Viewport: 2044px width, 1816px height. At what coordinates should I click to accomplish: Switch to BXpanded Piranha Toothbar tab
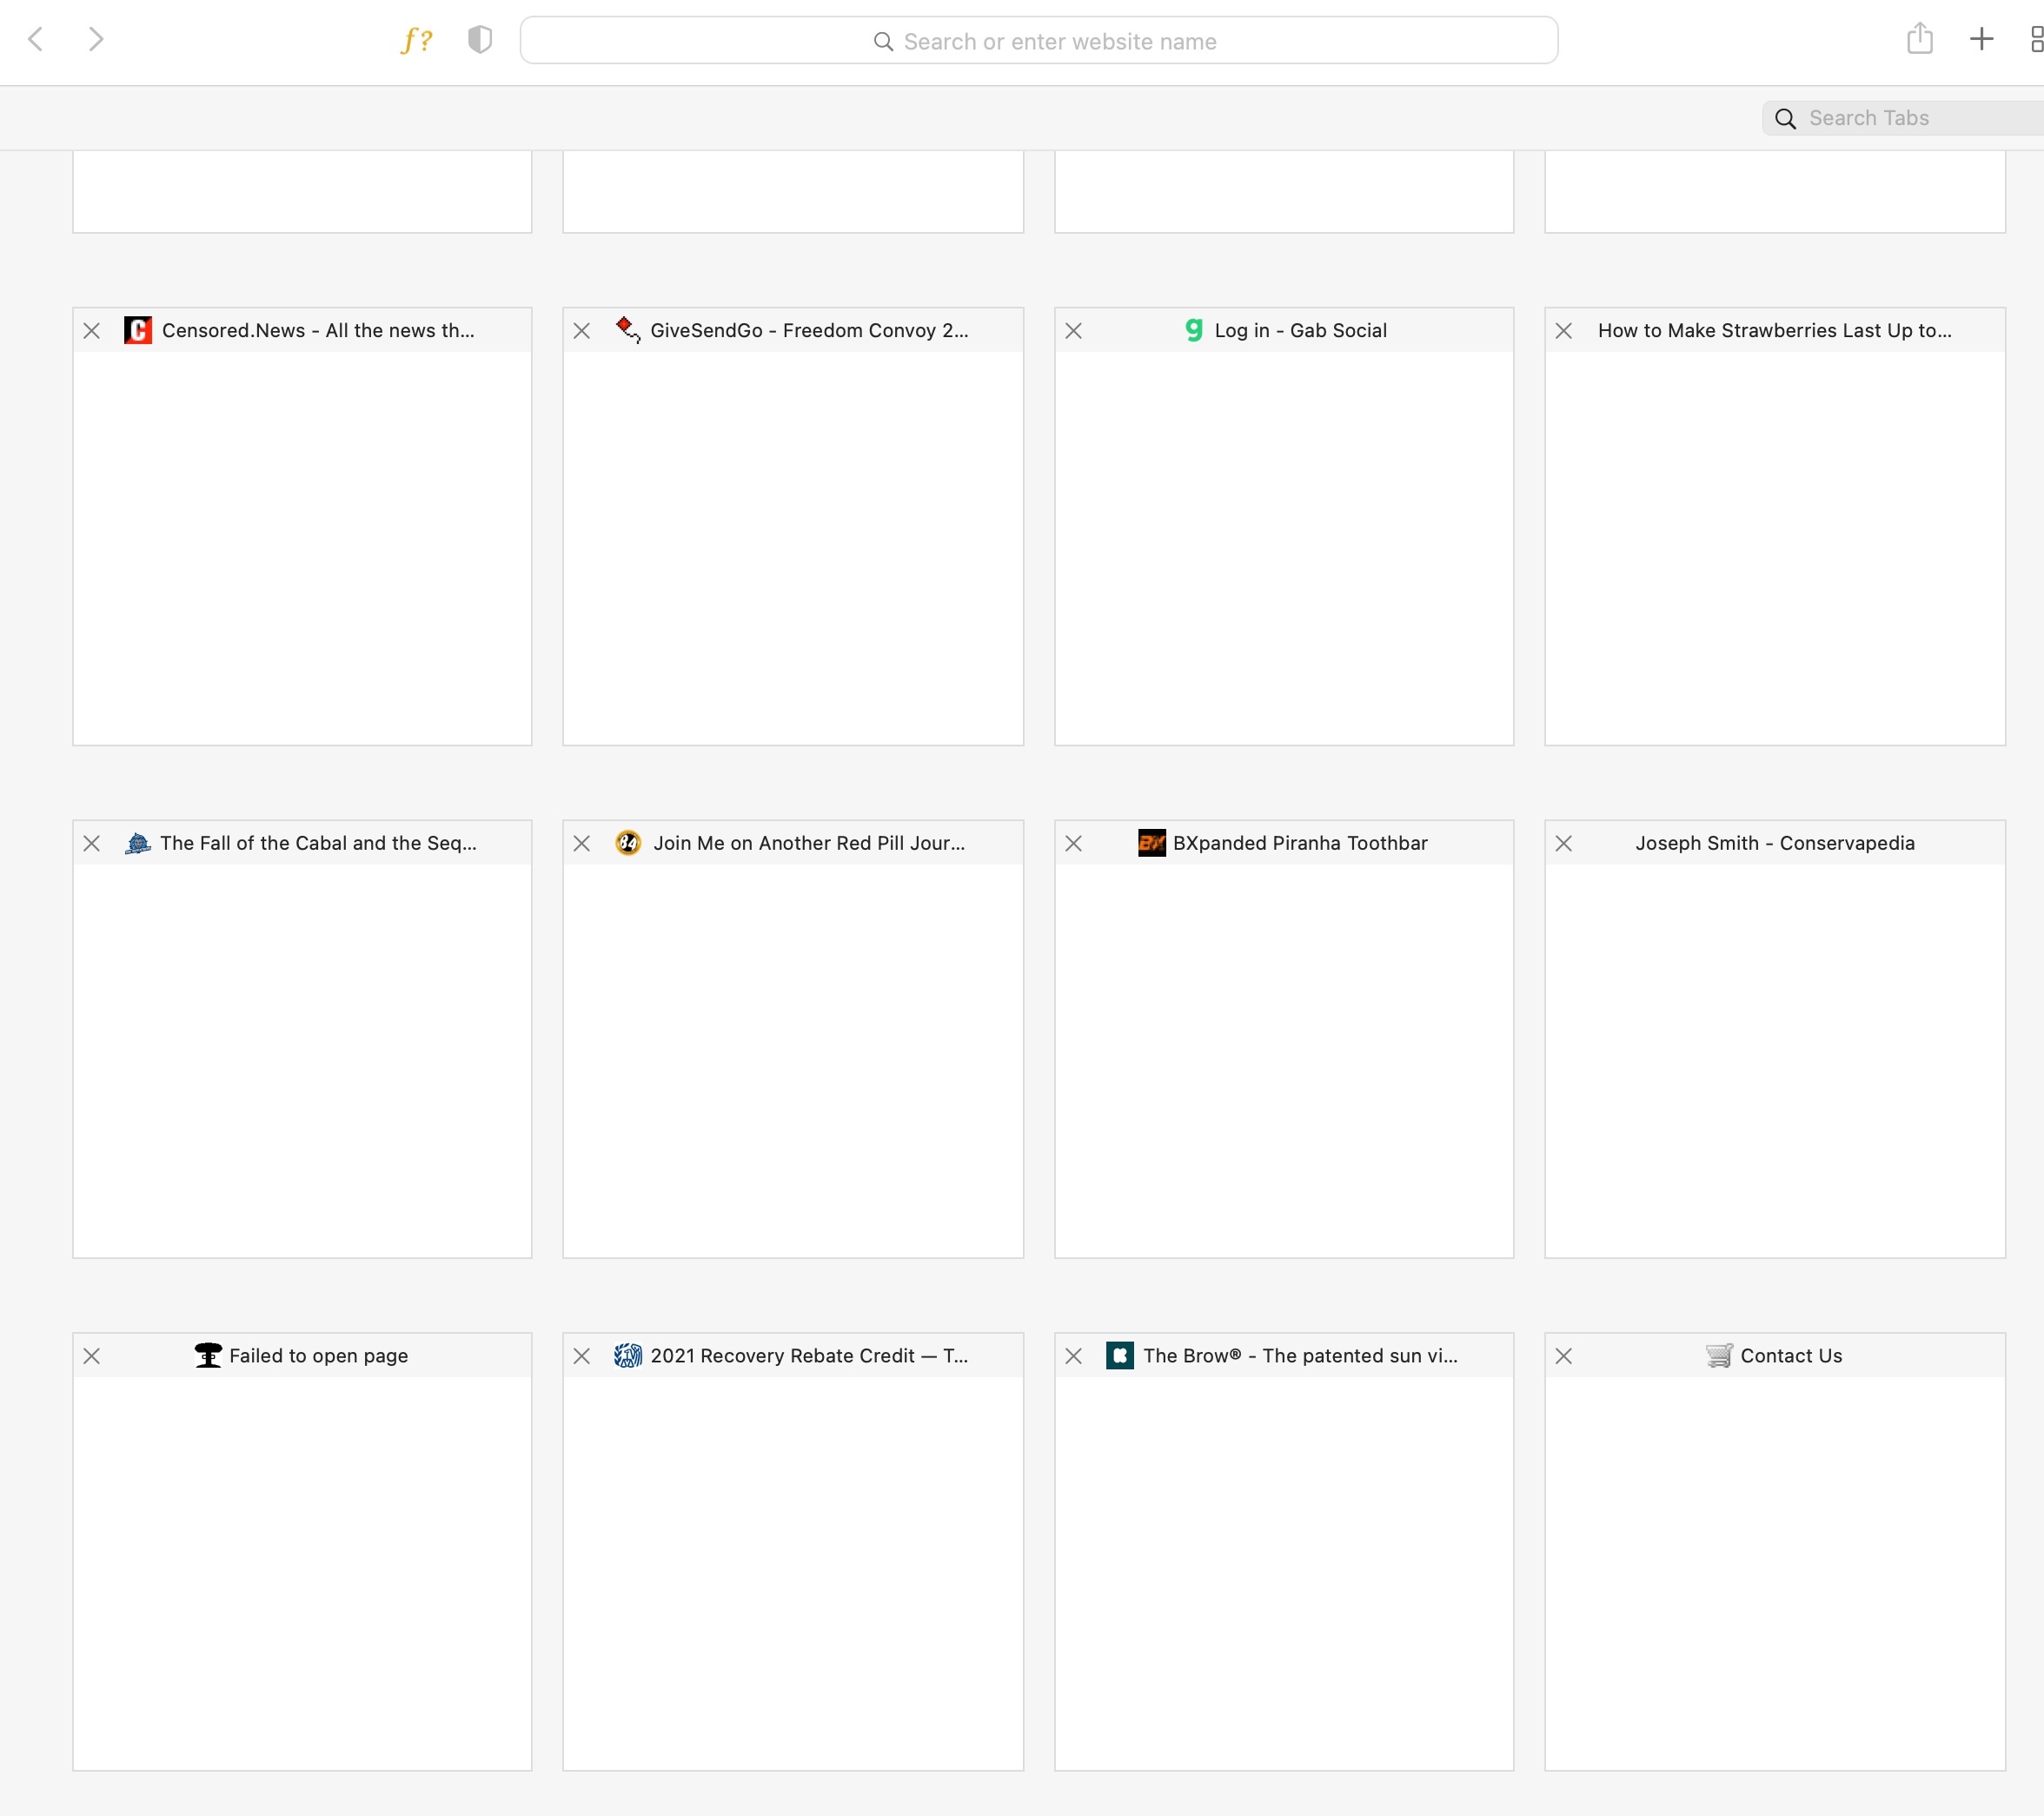1284,1058
